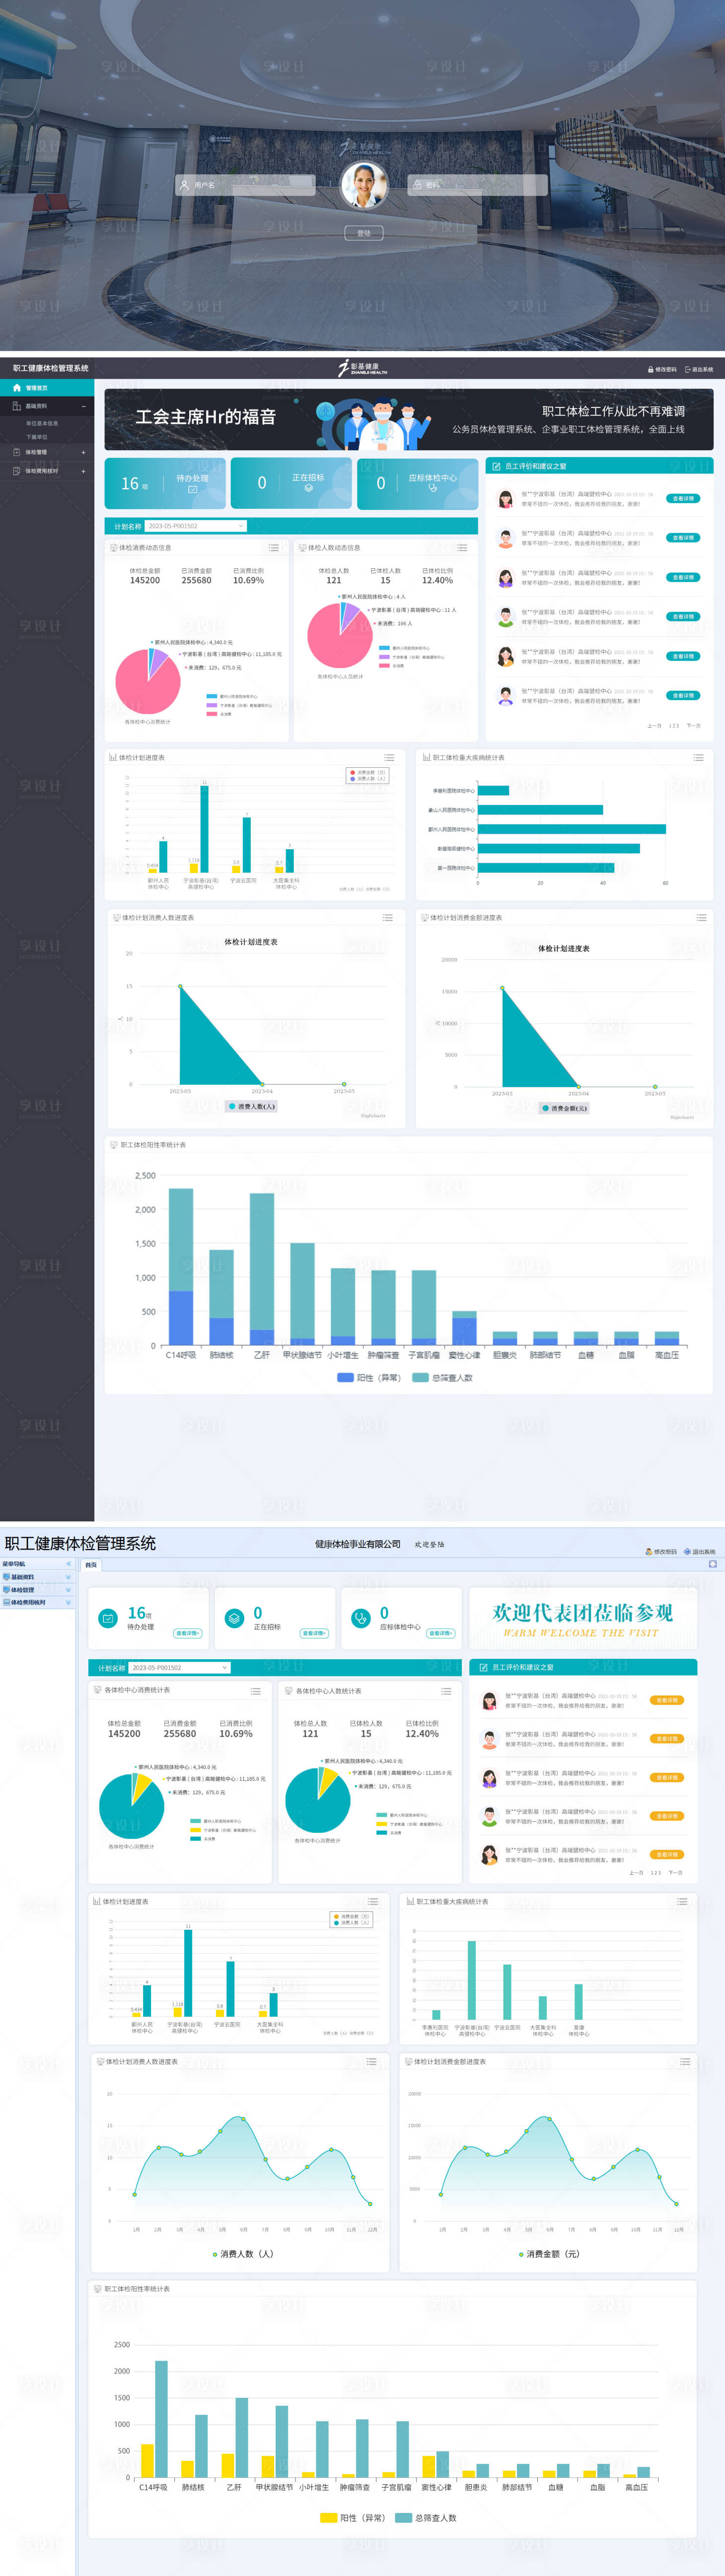The width and height of the screenshot is (725, 2576).
Task: Click 下一页 in dark dashboard review pagination
Action: pyautogui.click(x=693, y=725)
